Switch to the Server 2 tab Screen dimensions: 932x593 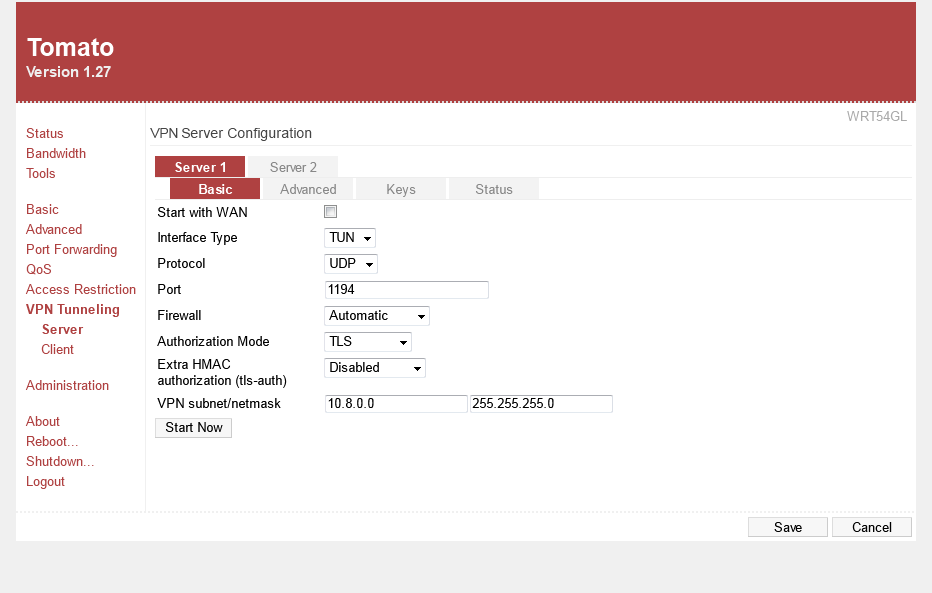tap(293, 167)
